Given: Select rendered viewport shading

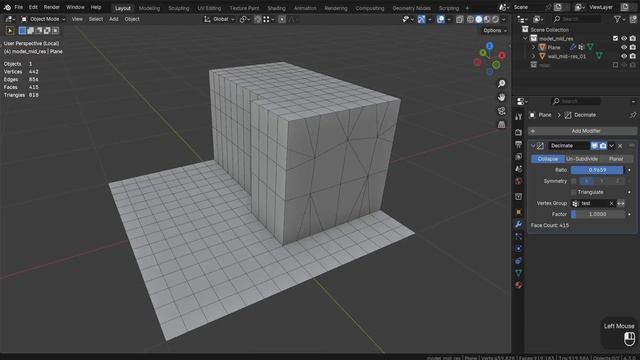Looking at the screenshot, I should (x=495, y=19).
